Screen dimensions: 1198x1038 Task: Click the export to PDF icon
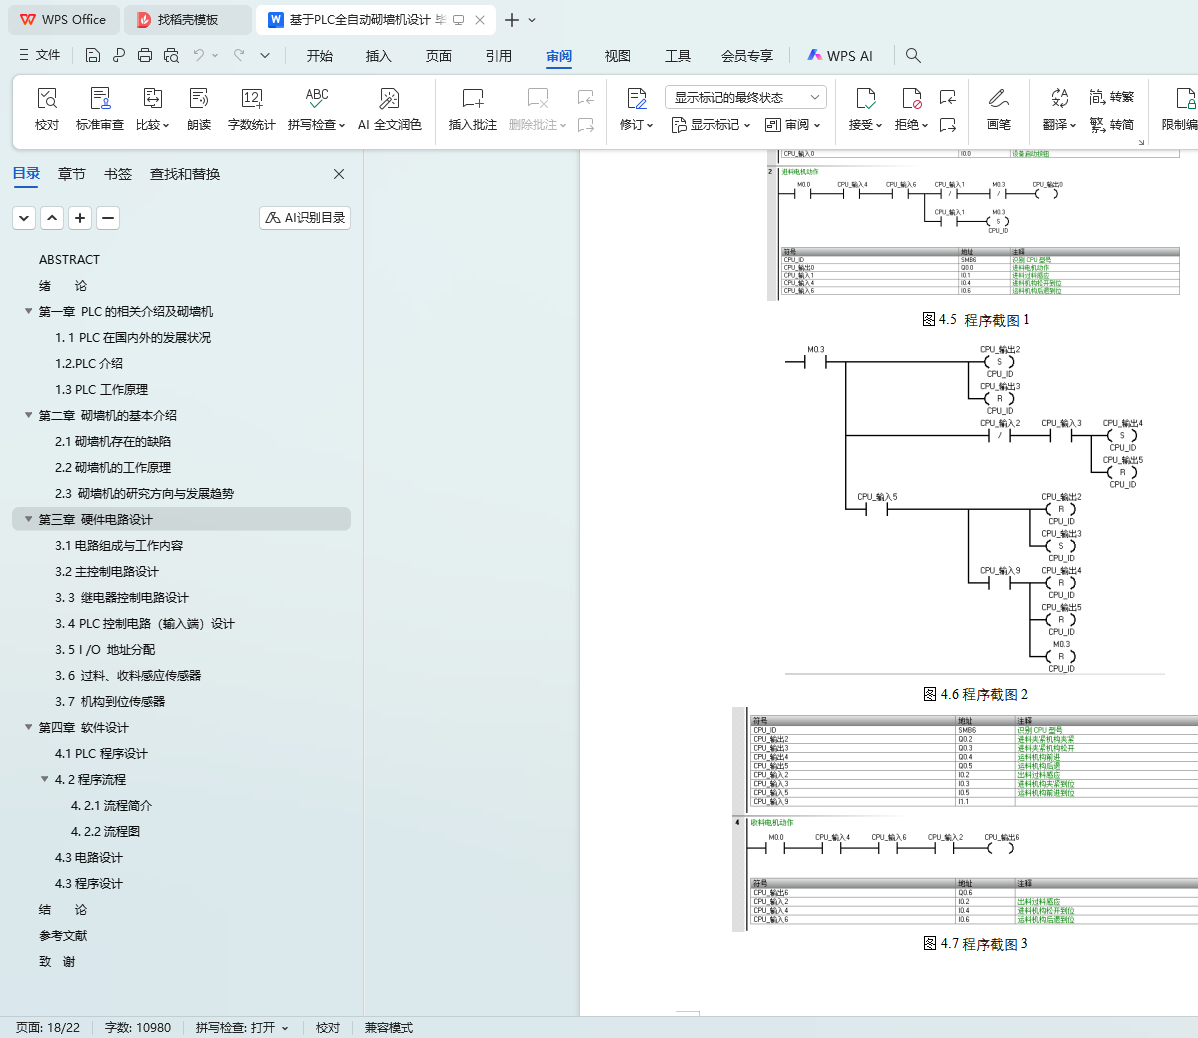[118, 55]
